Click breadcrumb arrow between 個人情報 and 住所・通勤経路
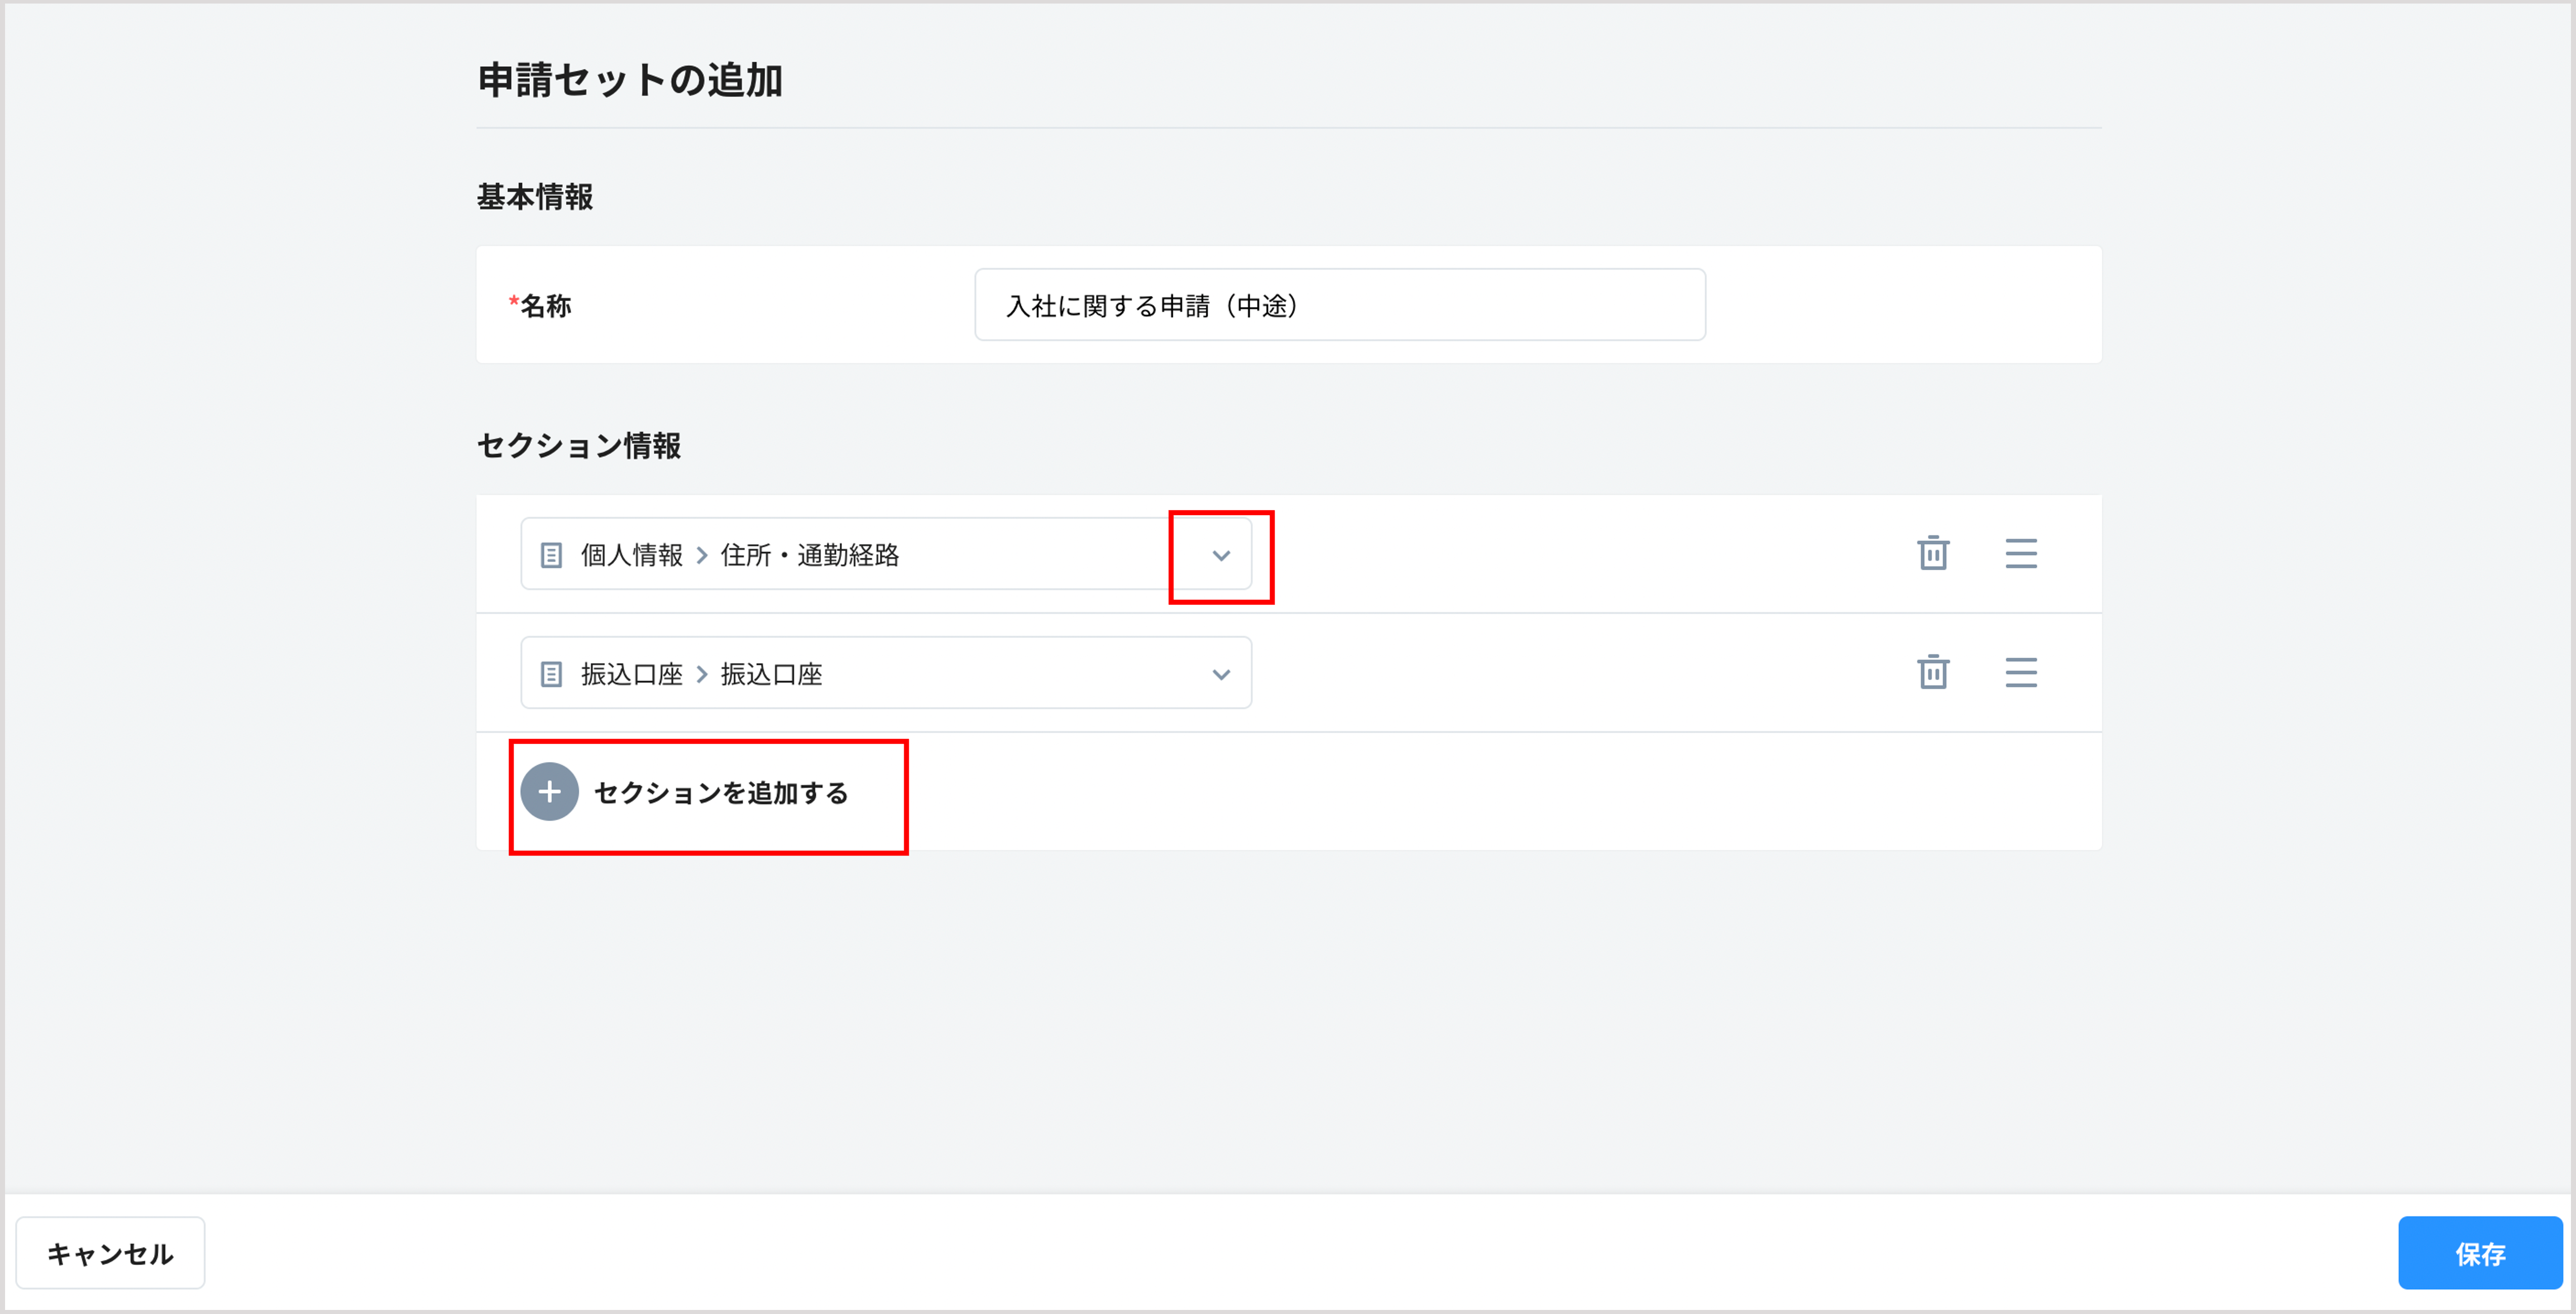The width and height of the screenshot is (2576, 1314). (702, 555)
